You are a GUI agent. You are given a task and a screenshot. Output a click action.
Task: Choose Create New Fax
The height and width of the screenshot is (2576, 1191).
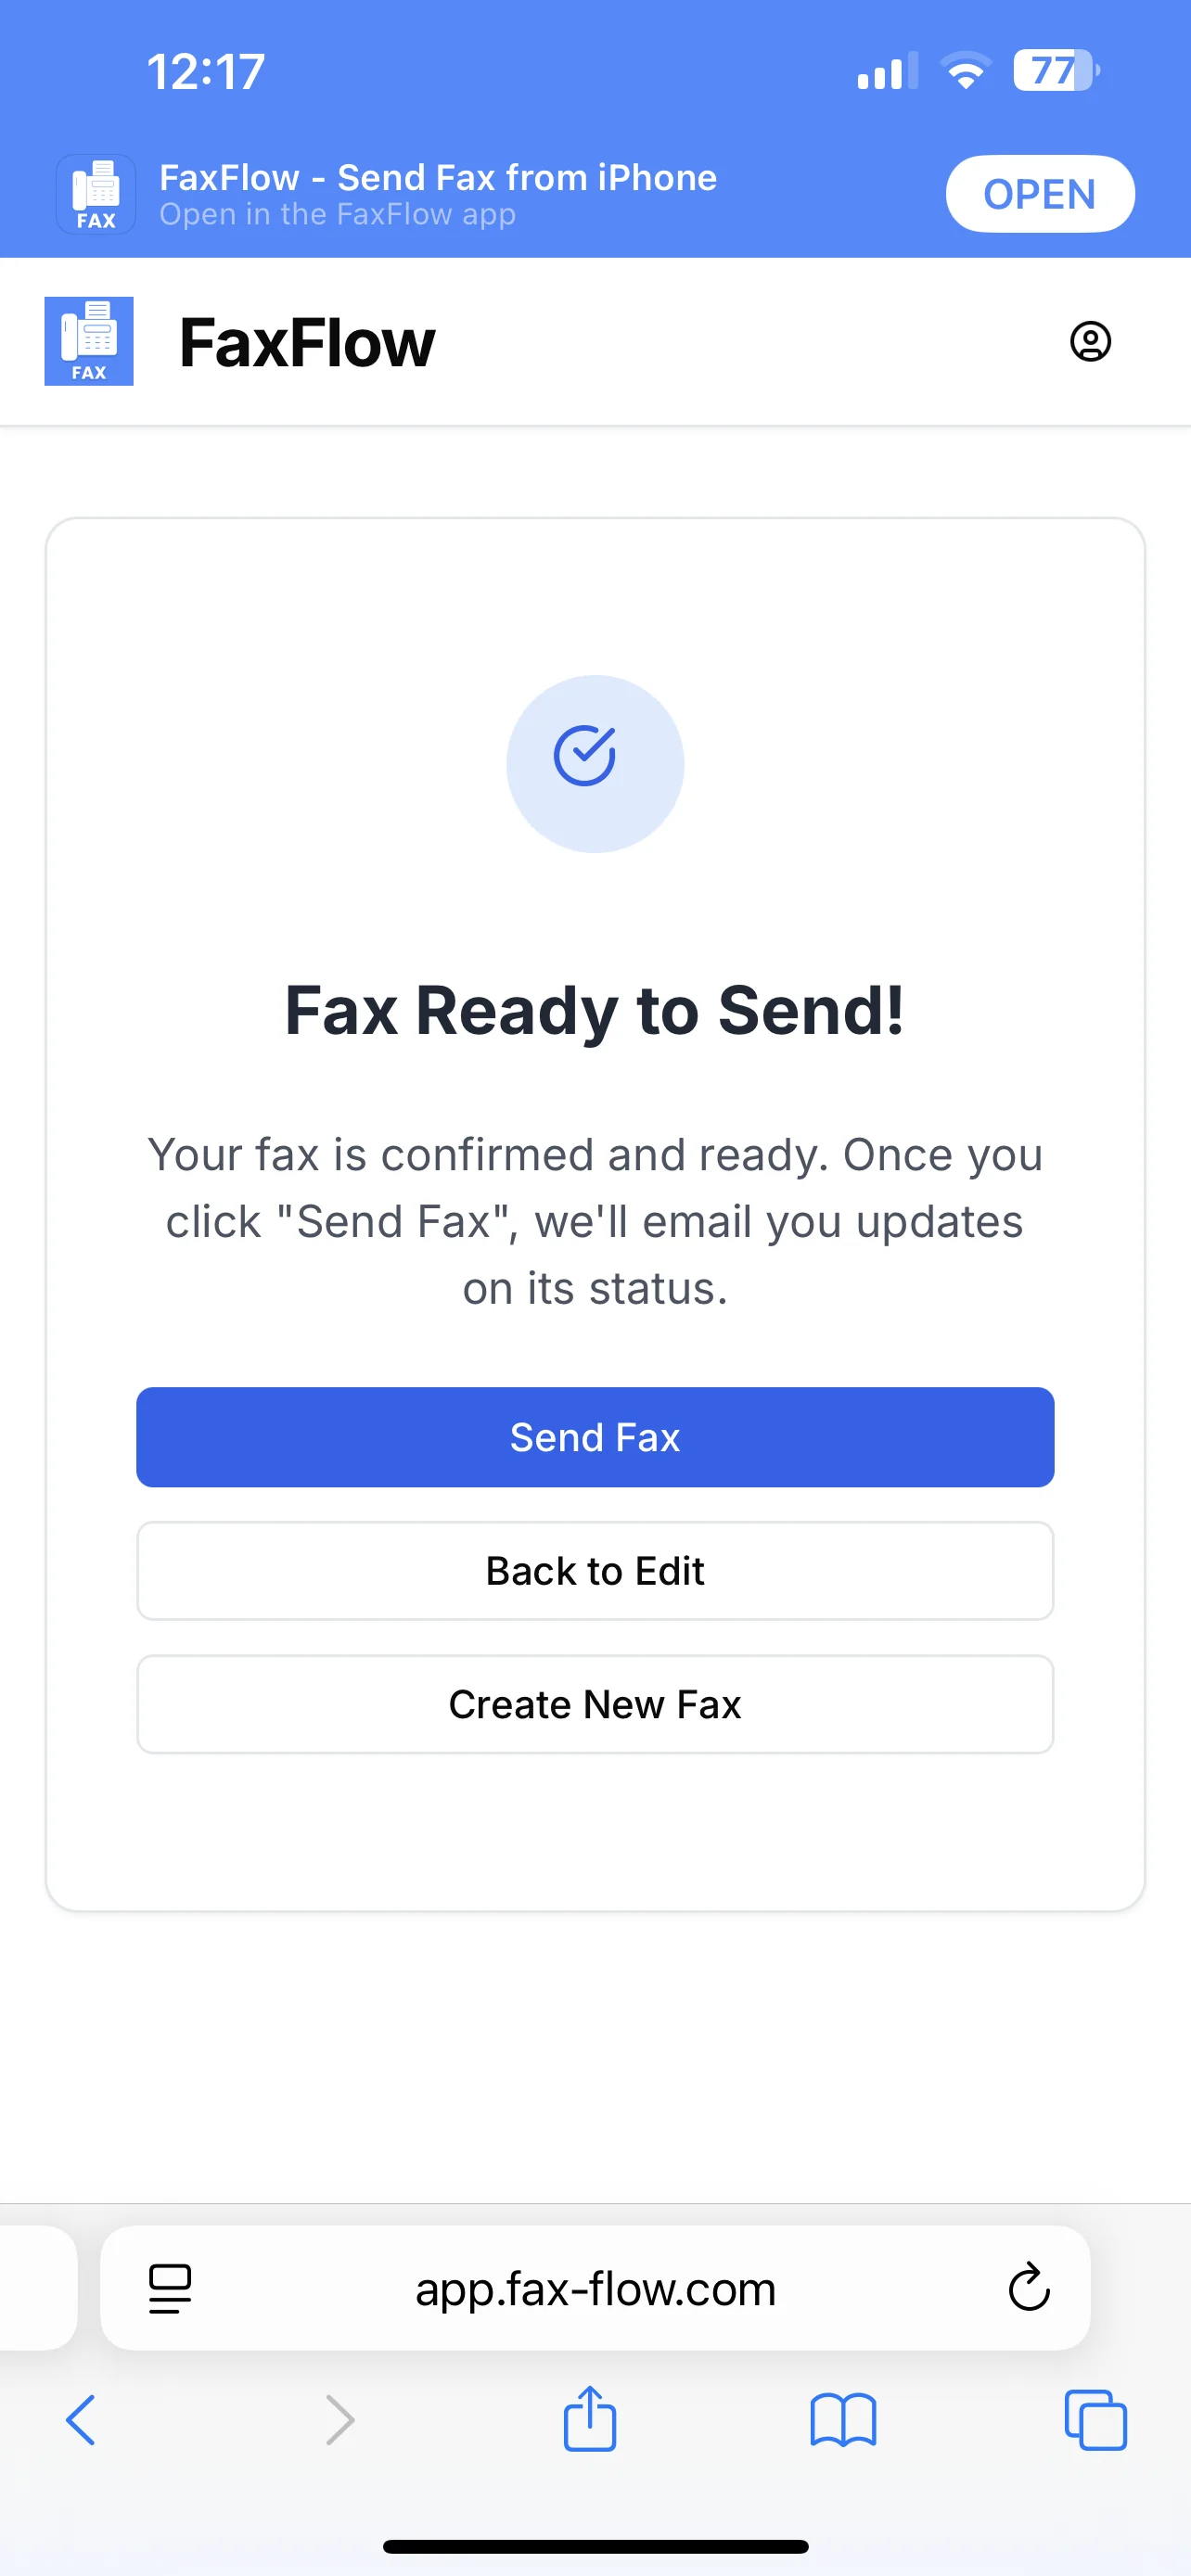595,1704
